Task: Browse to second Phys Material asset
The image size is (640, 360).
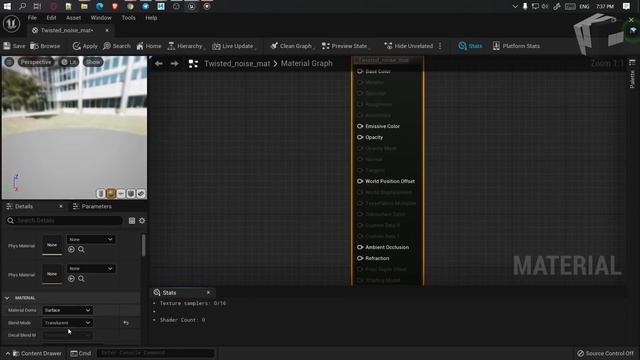Action: click(x=81, y=279)
